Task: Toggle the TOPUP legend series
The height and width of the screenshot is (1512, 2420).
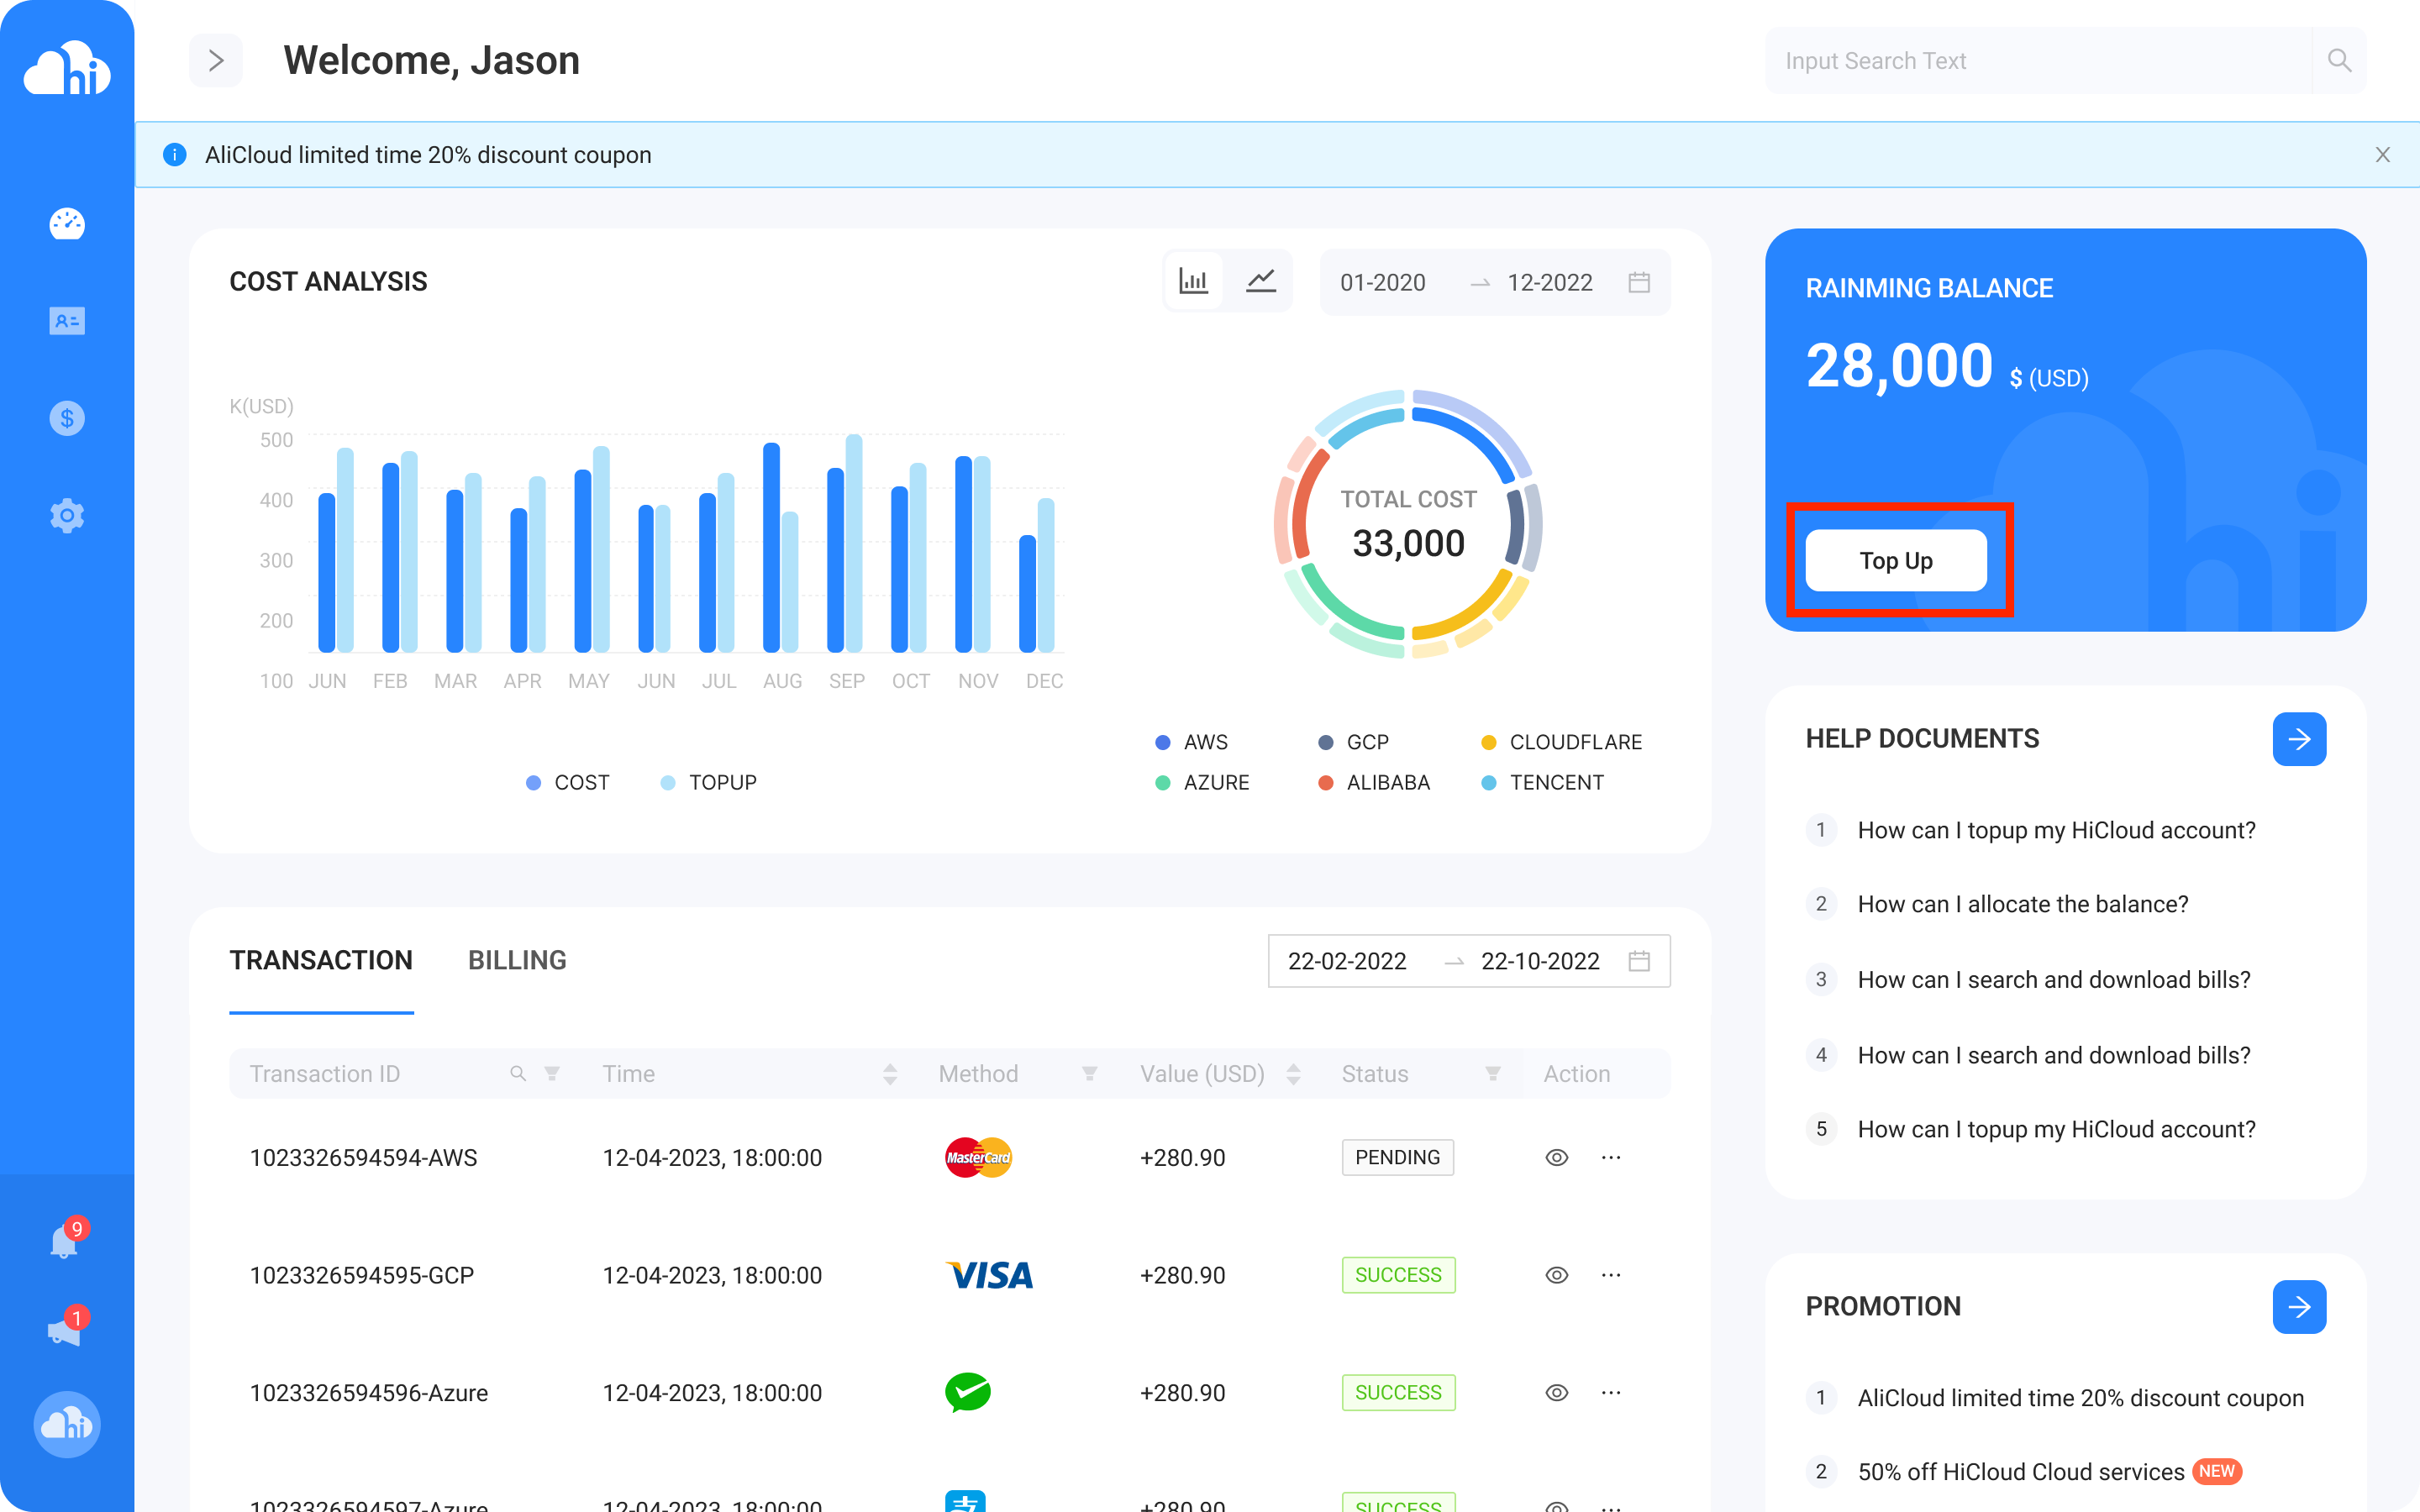Action: [709, 783]
